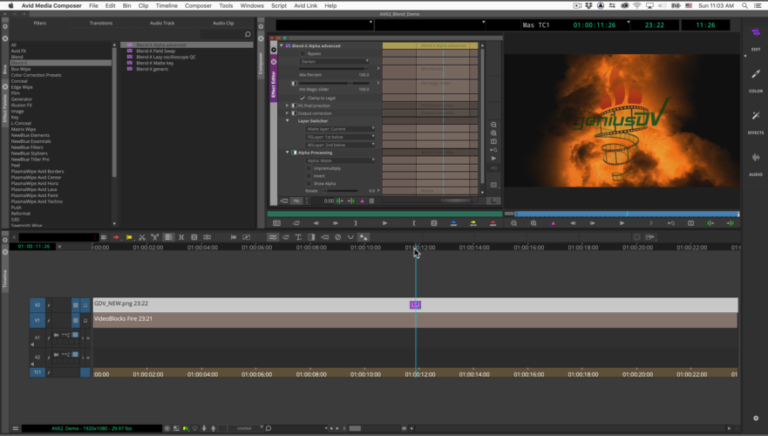Image resolution: width=768 pixels, height=436 pixels.
Task: Click the source monitor Play button
Action: pyautogui.click(x=384, y=223)
